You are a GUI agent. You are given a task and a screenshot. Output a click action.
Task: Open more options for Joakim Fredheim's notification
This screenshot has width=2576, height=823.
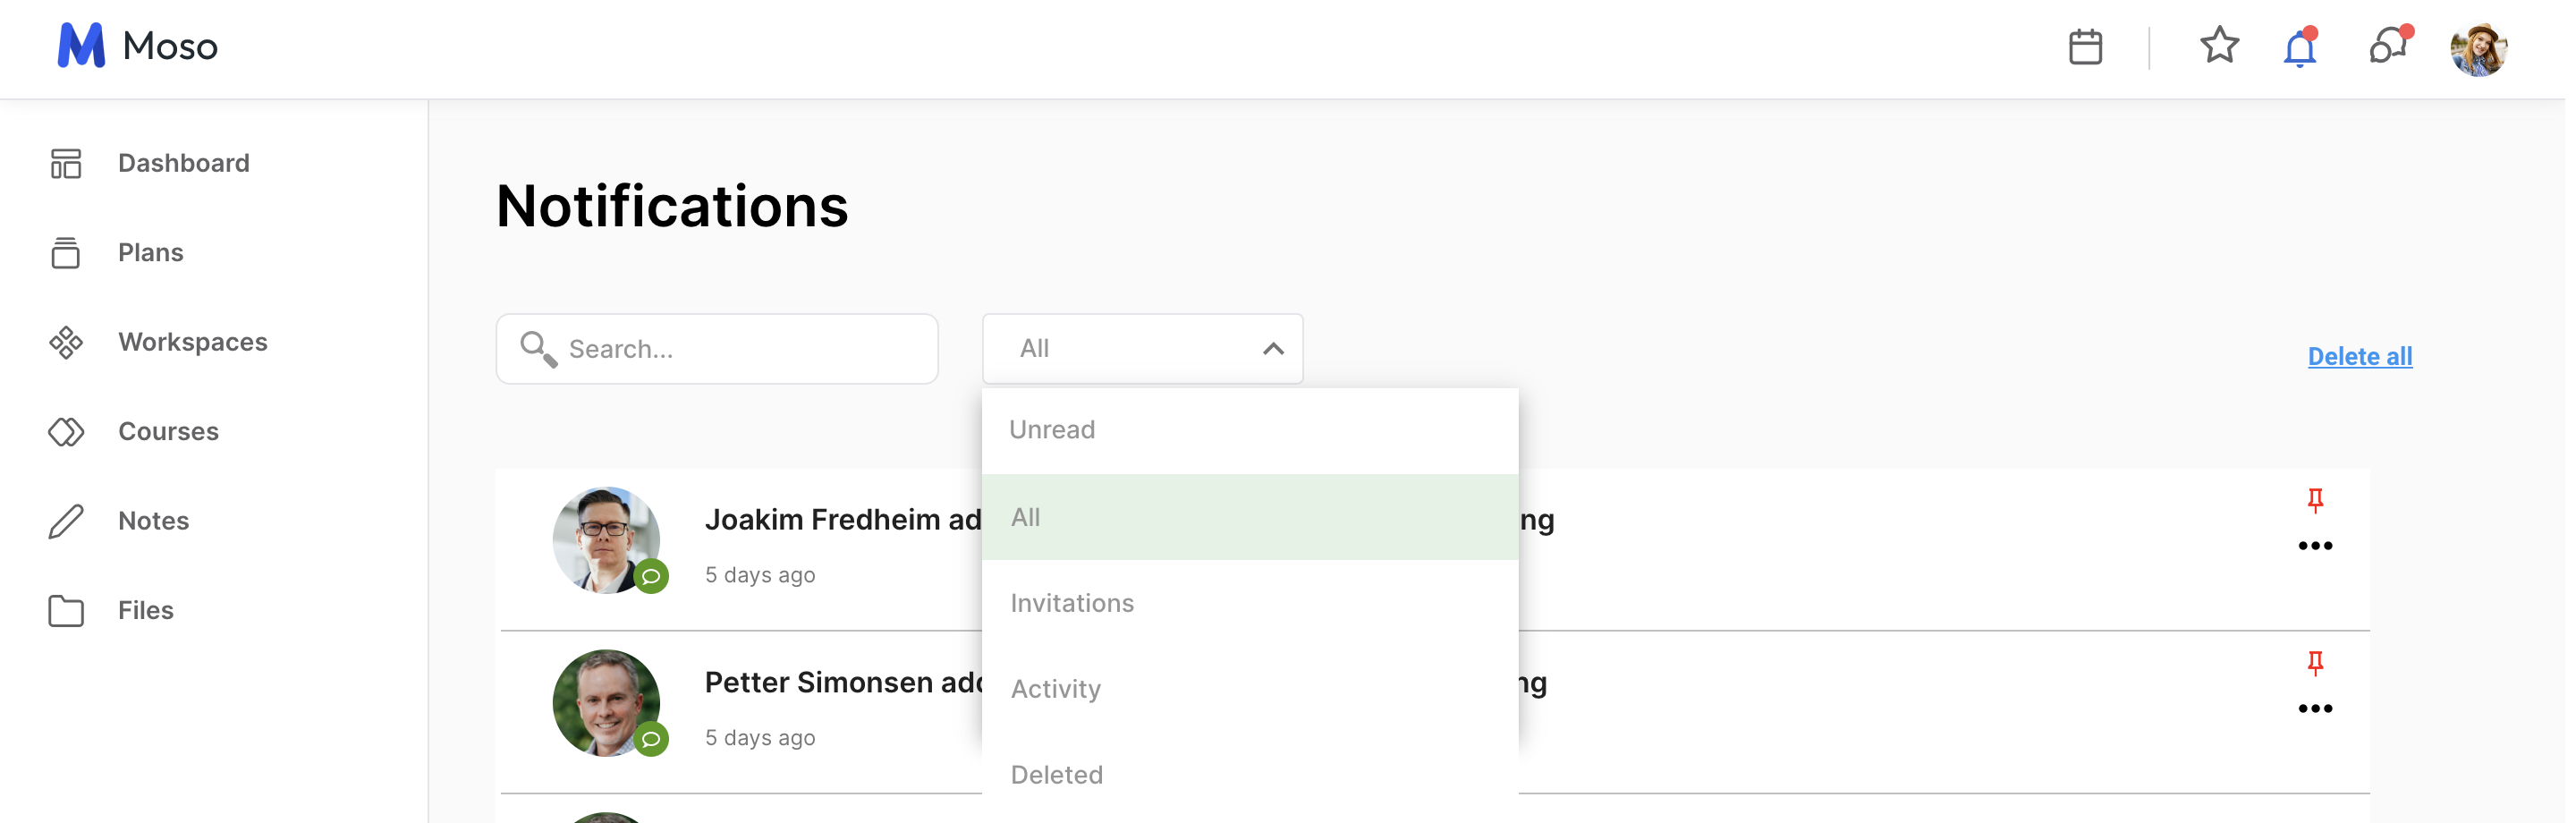click(x=2314, y=546)
